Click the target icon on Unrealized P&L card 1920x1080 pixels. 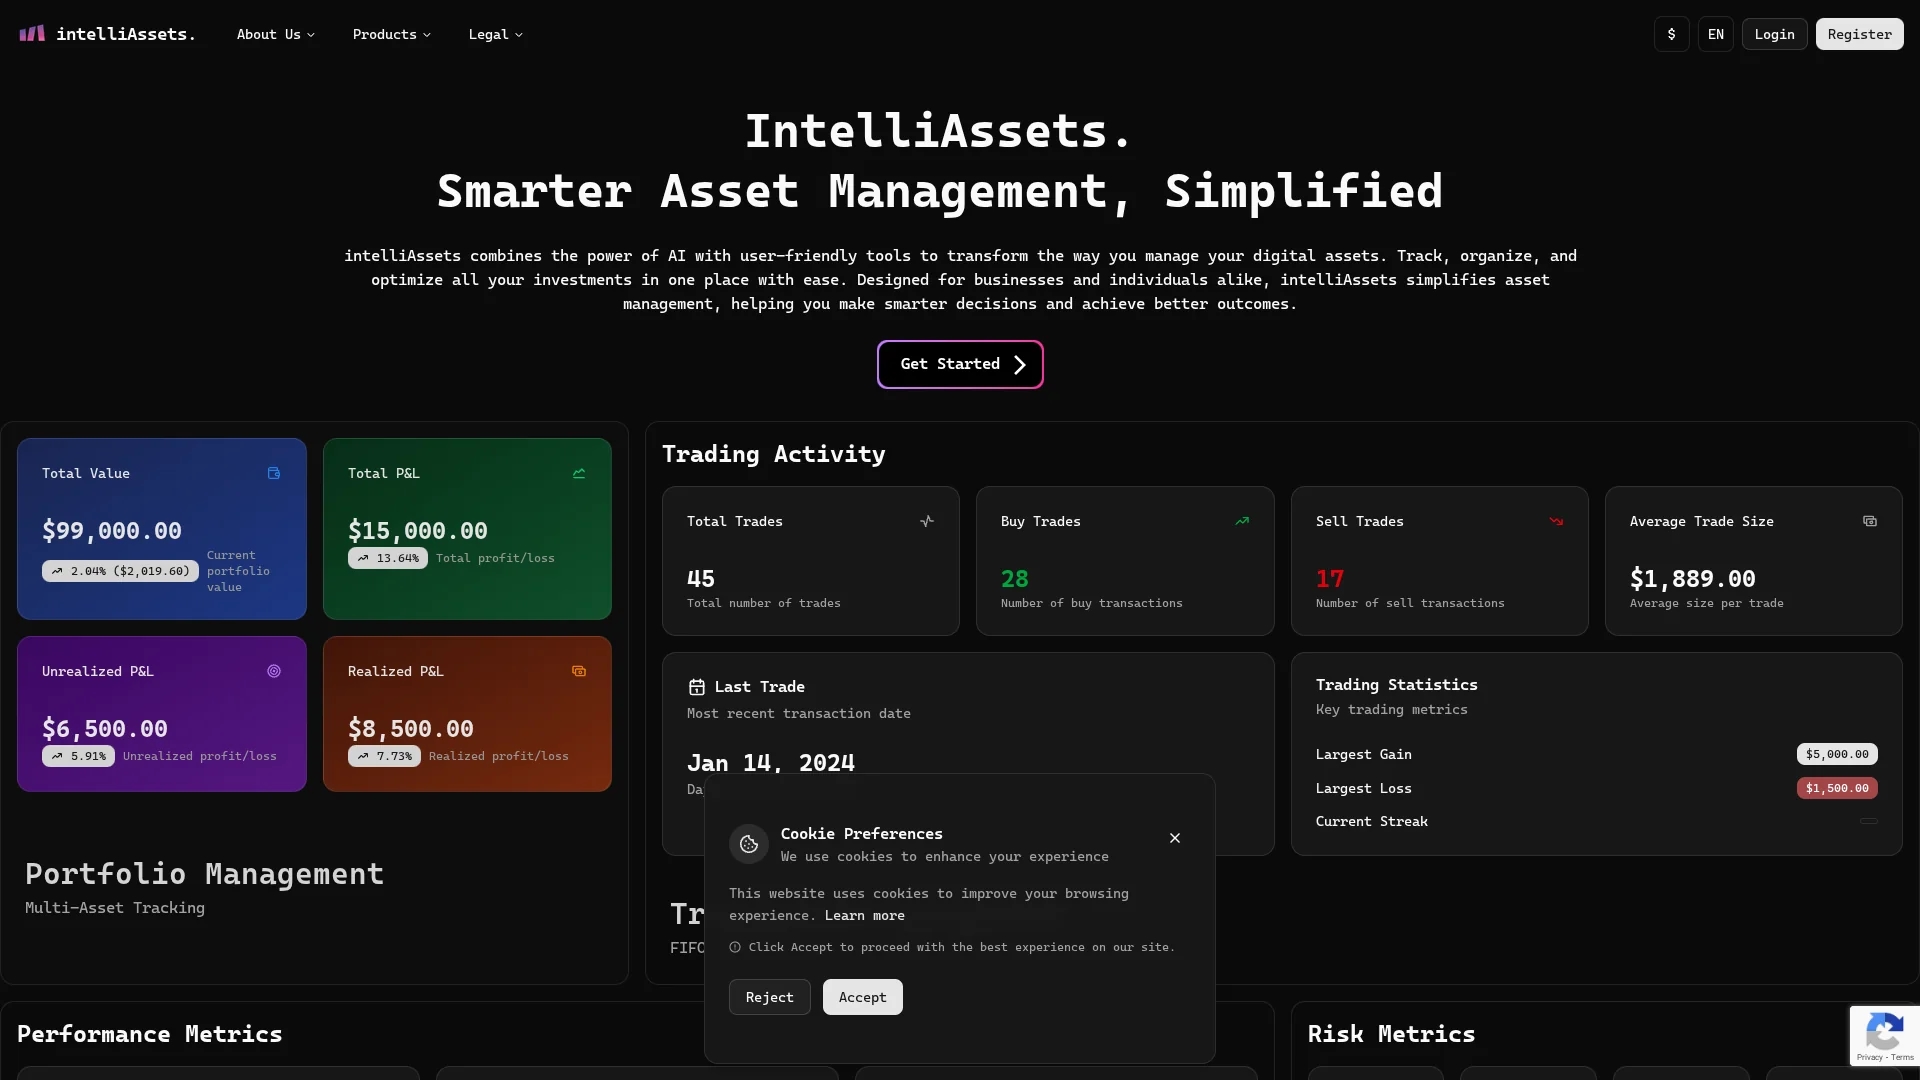pyautogui.click(x=274, y=671)
